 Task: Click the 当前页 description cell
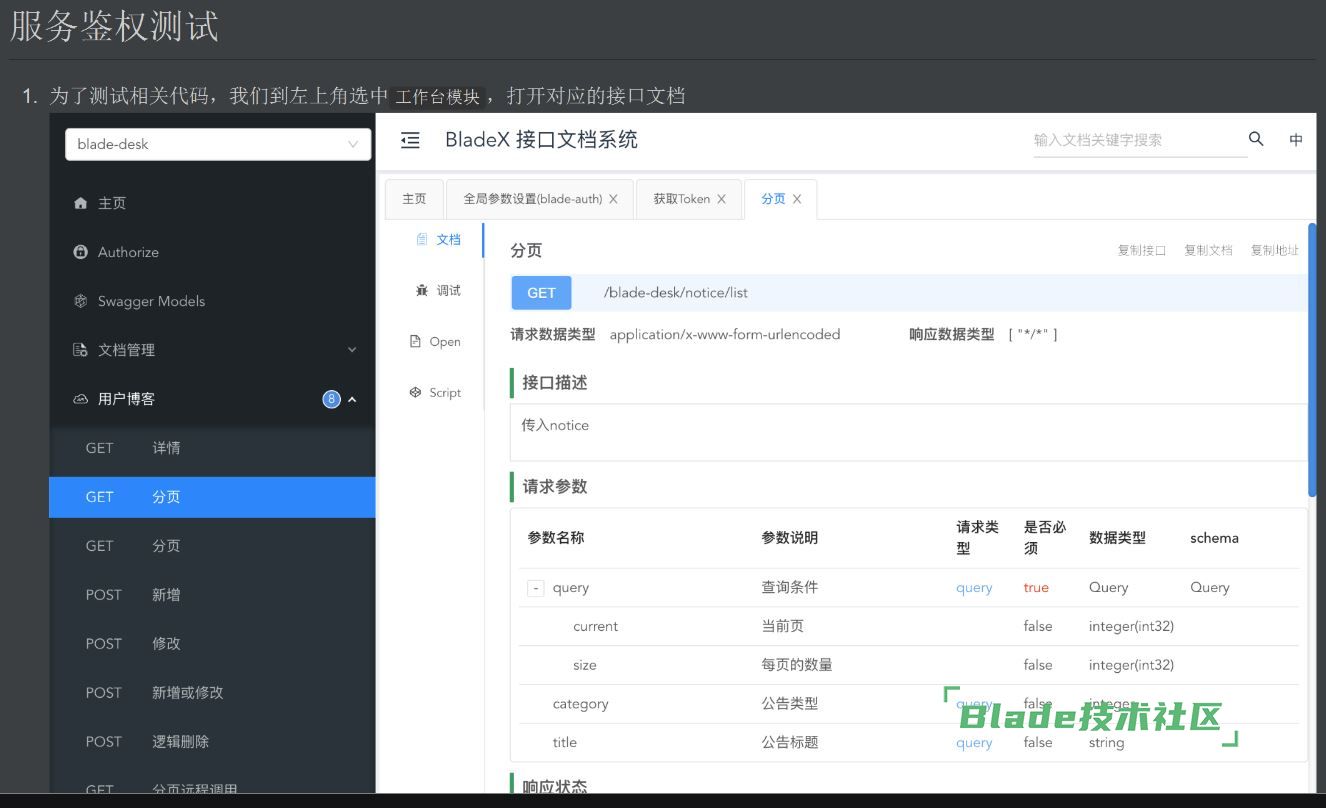pyautogui.click(x=783, y=626)
